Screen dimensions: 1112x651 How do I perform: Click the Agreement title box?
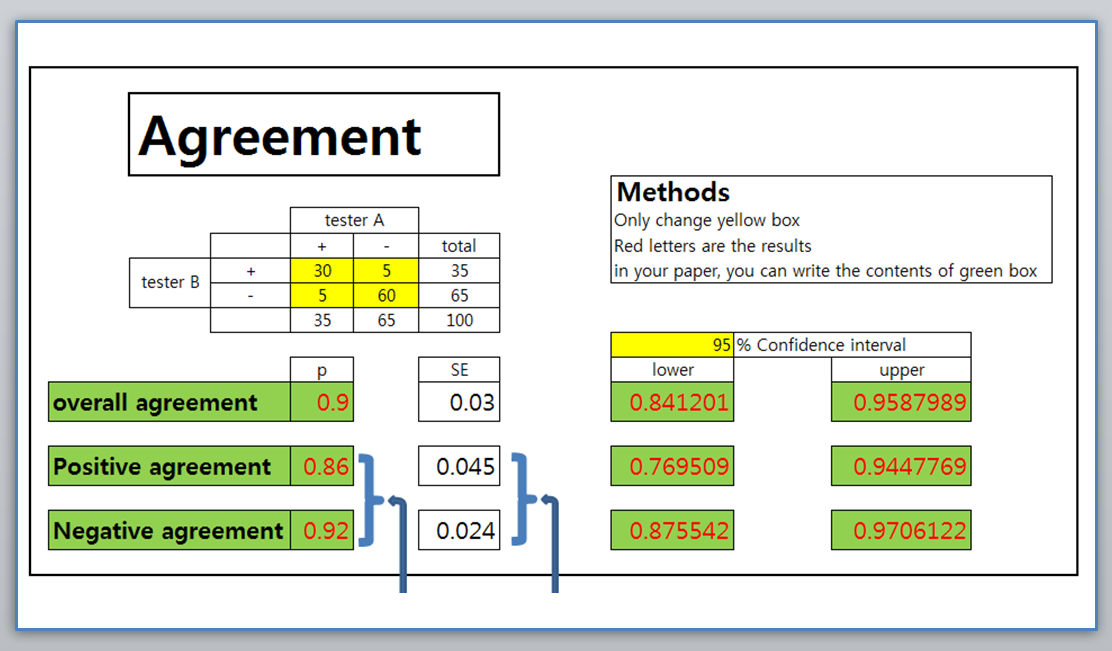point(313,133)
